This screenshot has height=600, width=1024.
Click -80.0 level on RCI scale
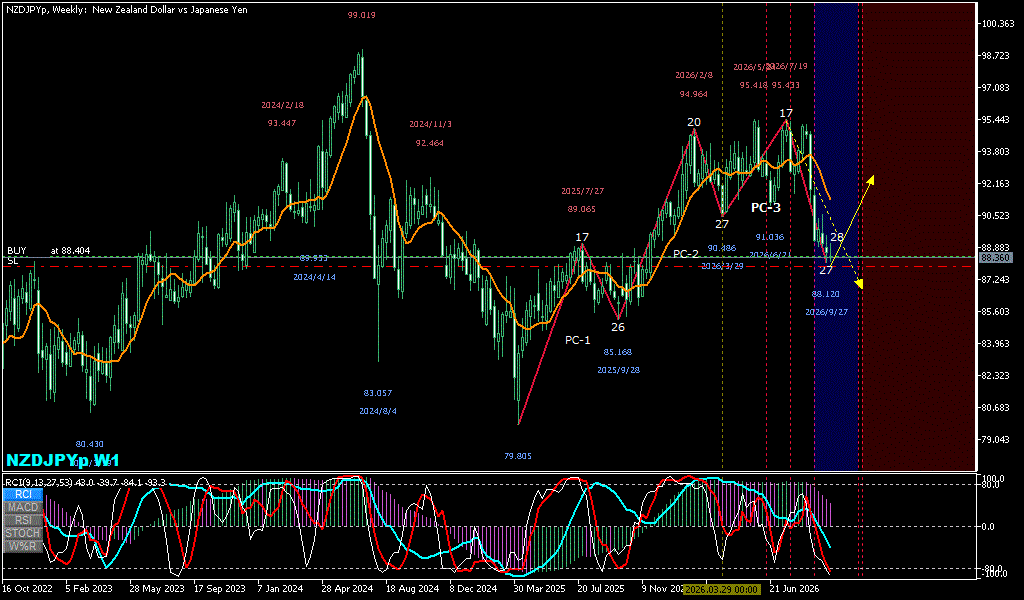[x=991, y=569]
